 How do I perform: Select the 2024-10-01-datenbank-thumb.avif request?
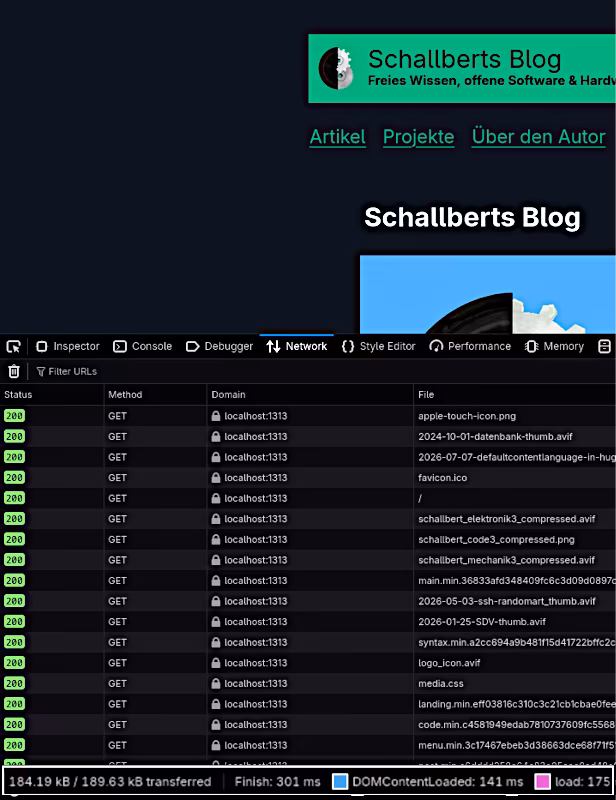pyautogui.click(x=308, y=436)
